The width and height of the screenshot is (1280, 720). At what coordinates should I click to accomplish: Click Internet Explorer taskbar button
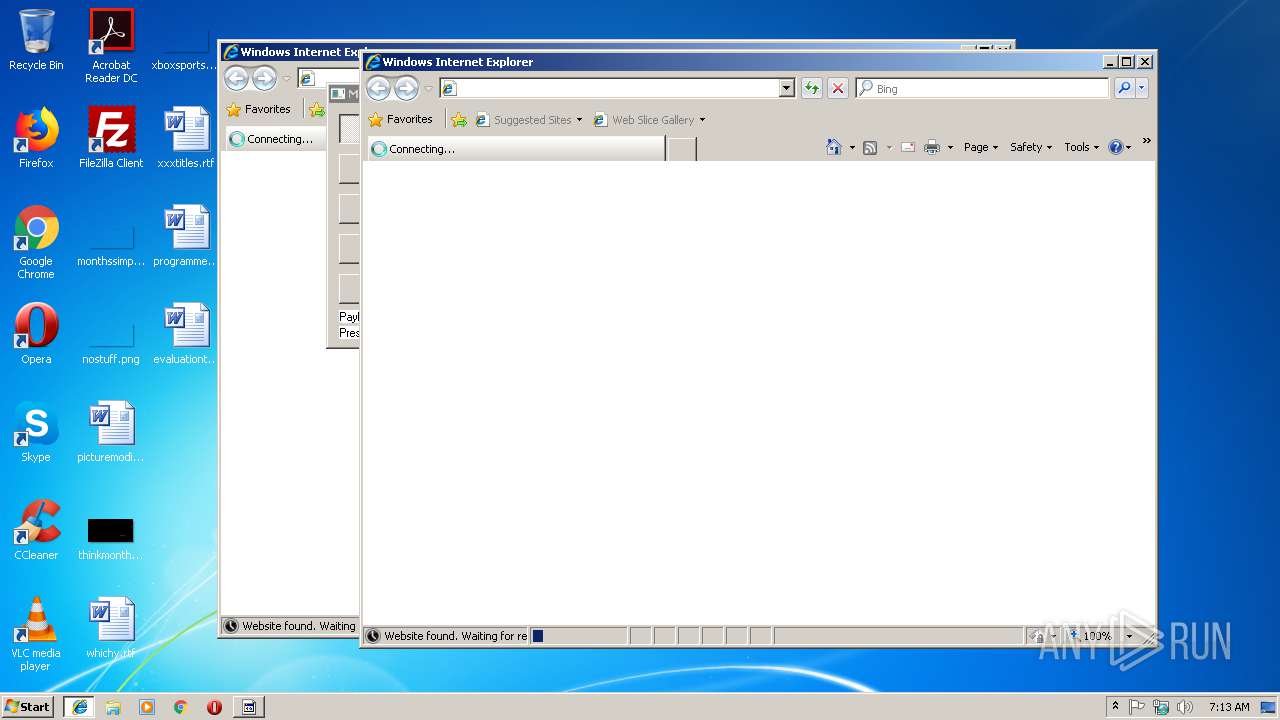pos(79,706)
